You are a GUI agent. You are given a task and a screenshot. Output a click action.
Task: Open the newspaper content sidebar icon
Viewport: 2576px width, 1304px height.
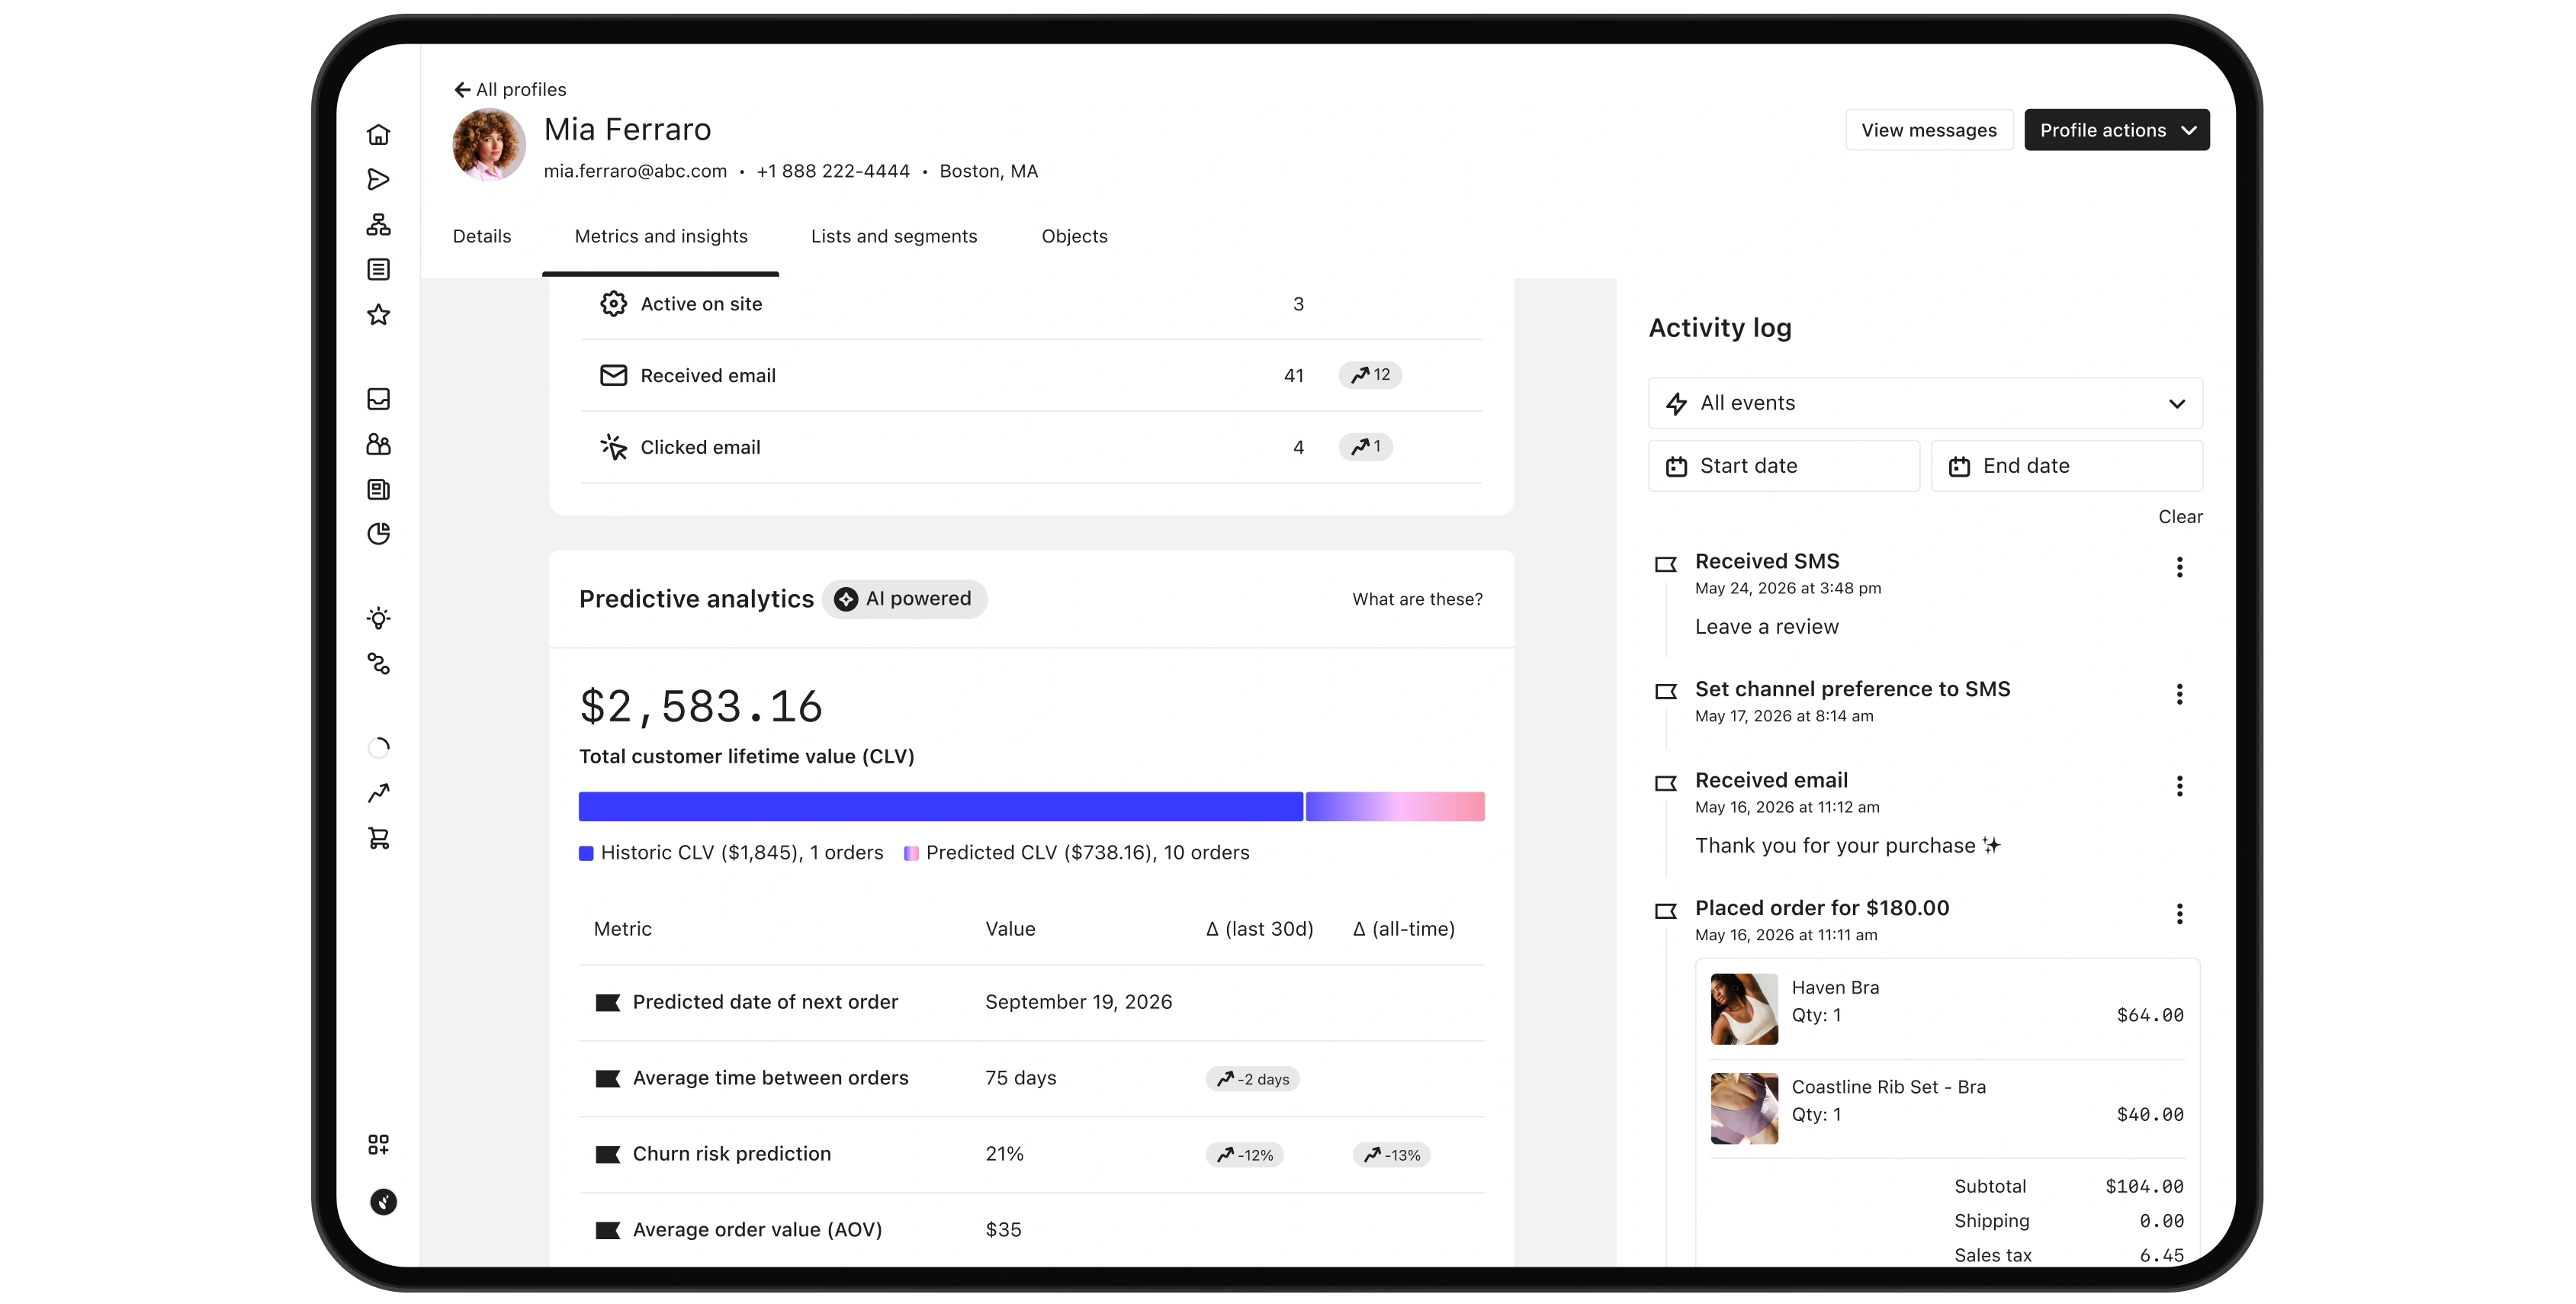coord(378,489)
